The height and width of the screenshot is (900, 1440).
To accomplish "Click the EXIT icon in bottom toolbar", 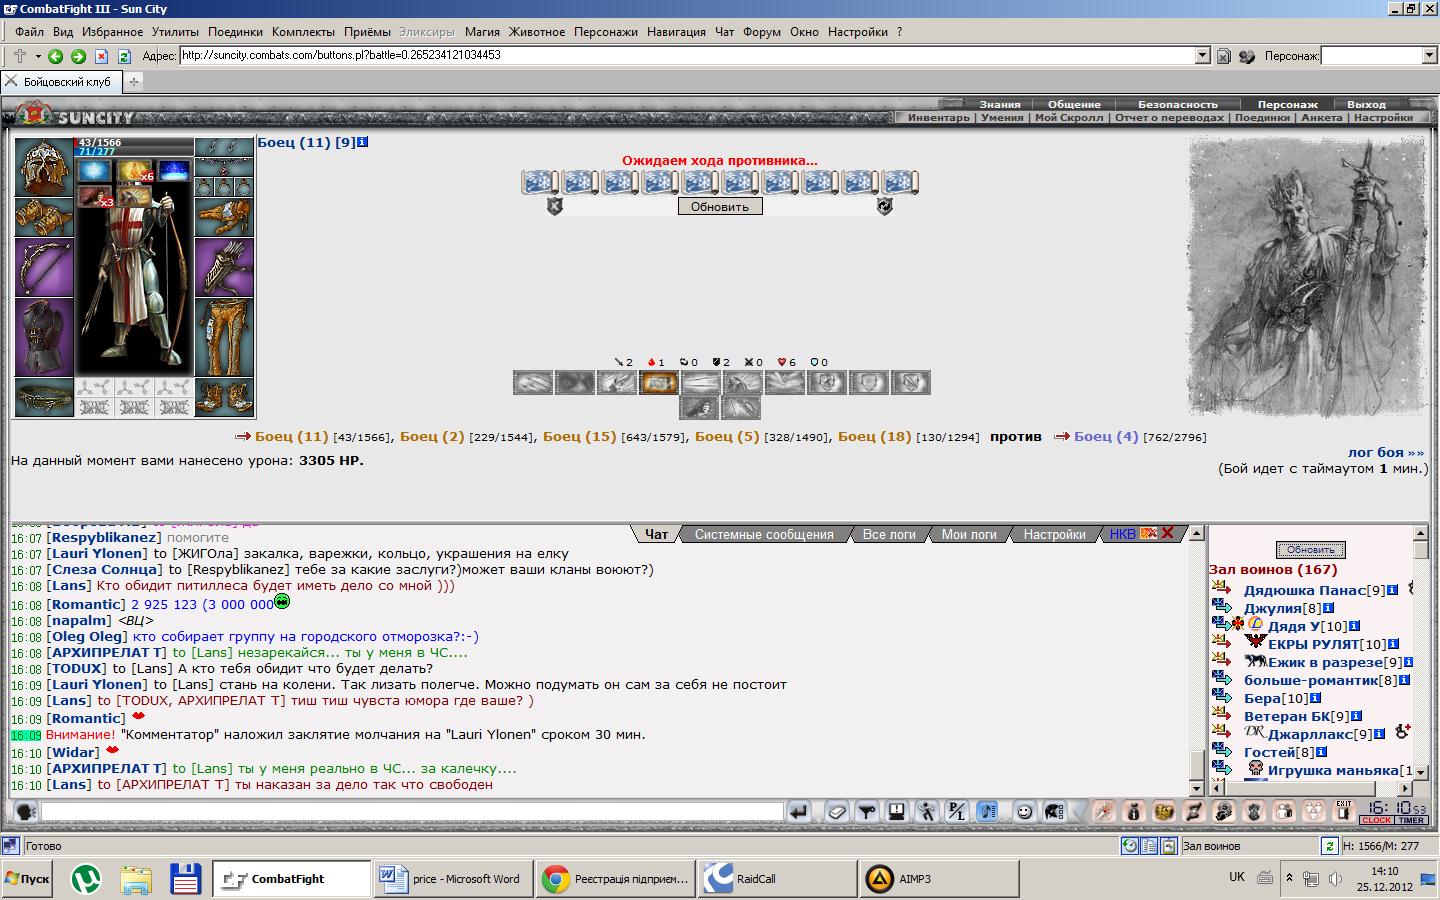I will coord(1344,811).
